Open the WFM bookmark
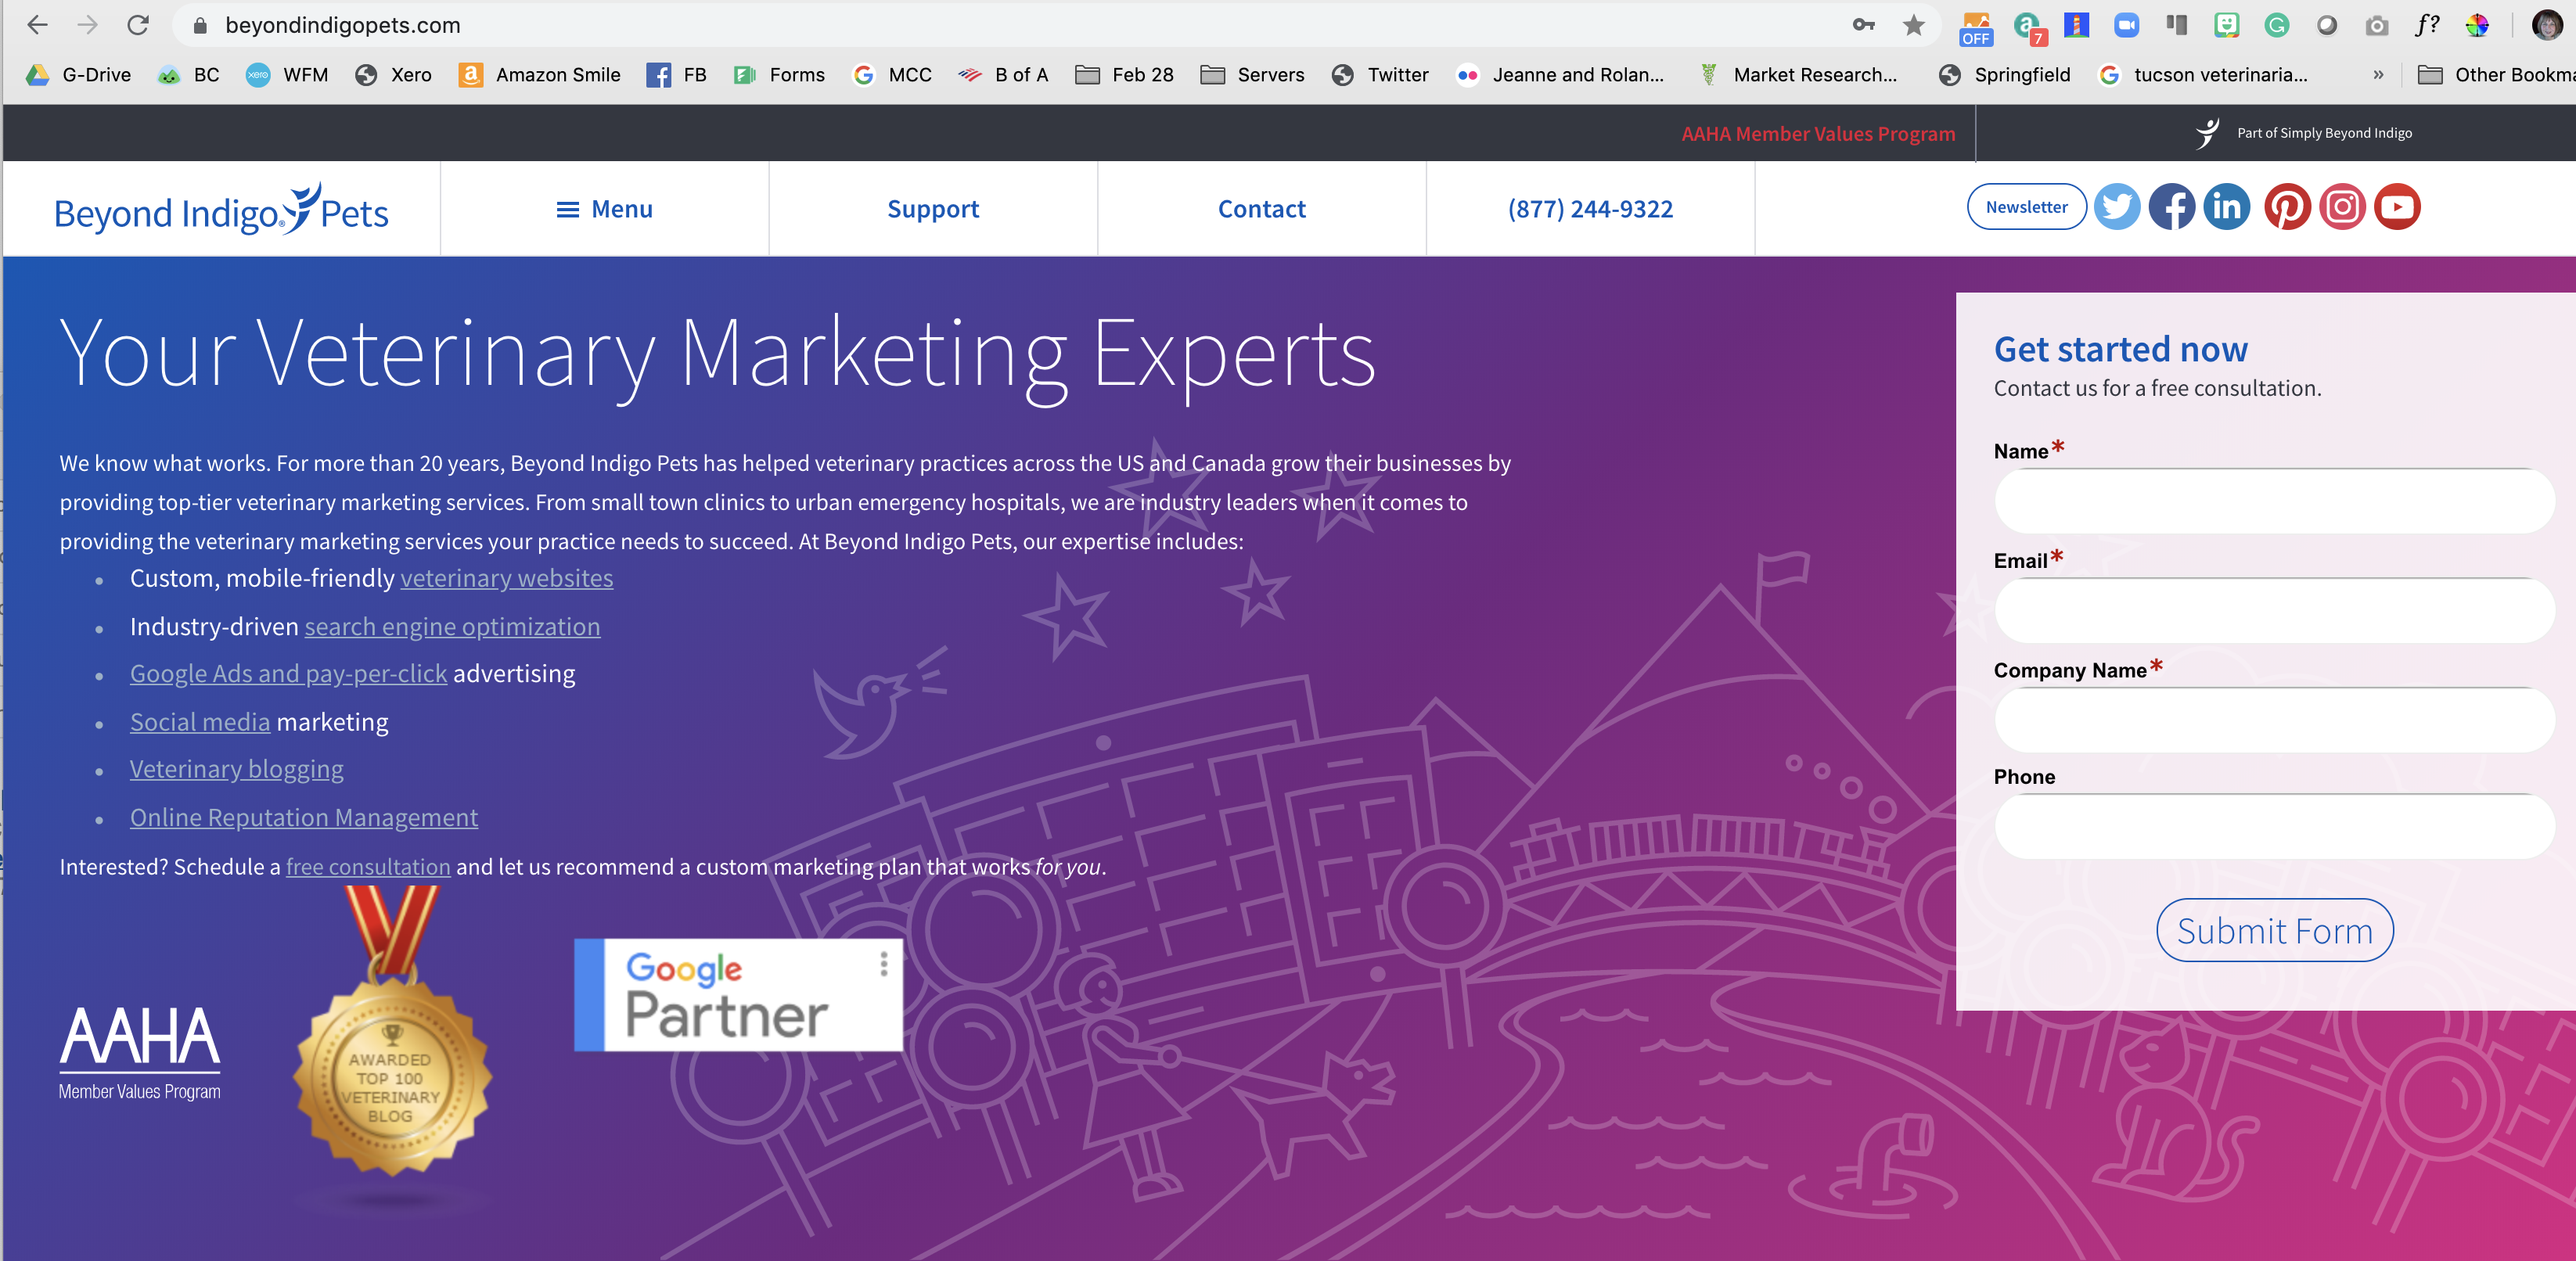Image resolution: width=2576 pixels, height=1261 pixels. tap(287, 75)
